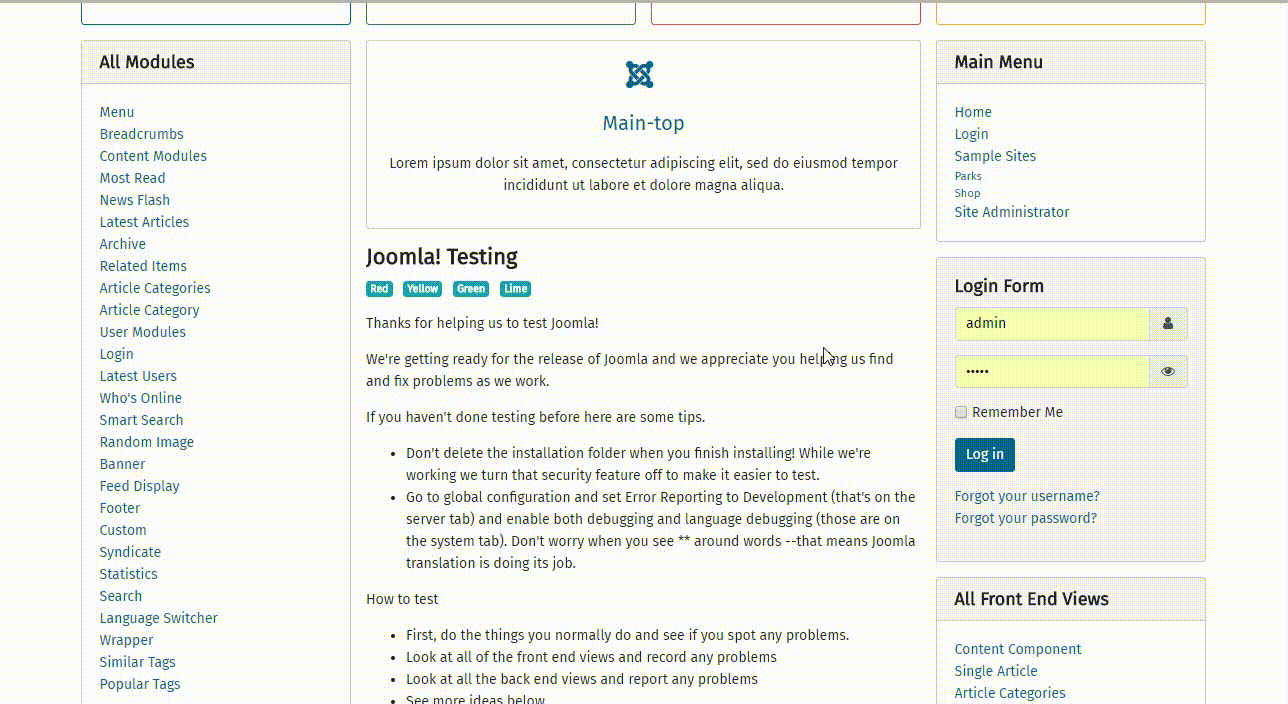
Task: Open Sample Sites menu item
Action: coord(995,156)
